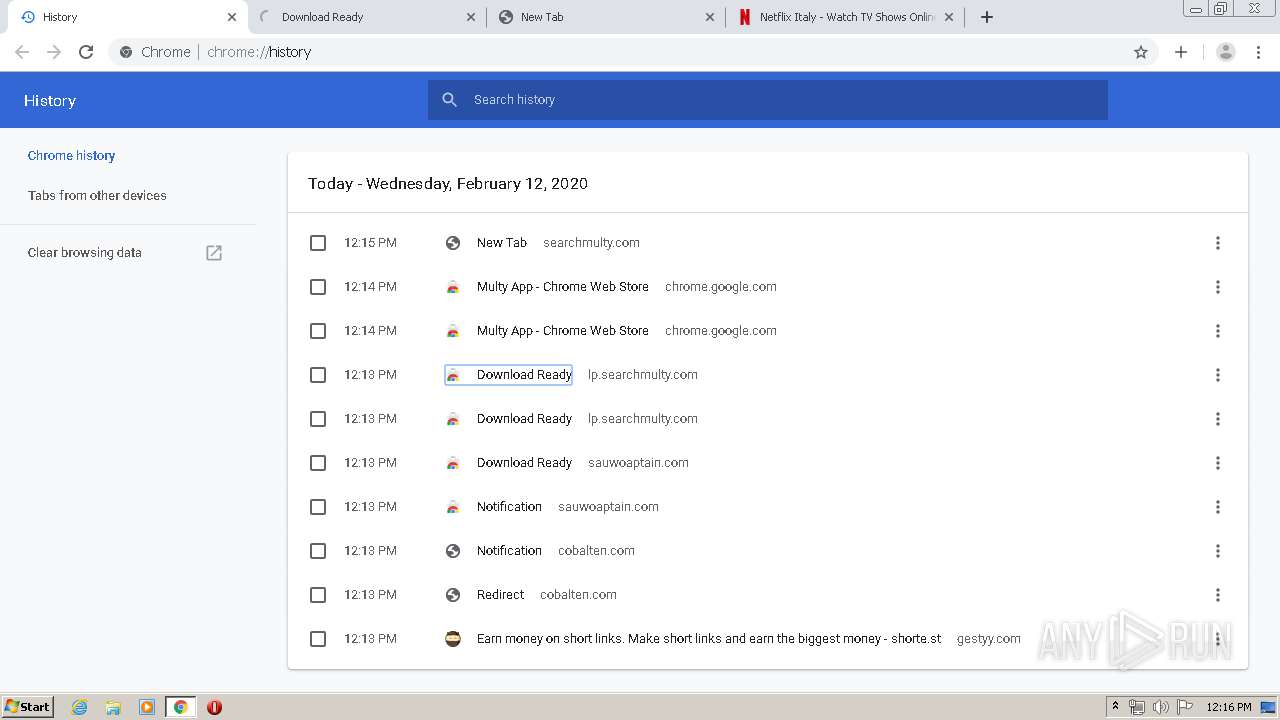Click the taskbar clock showing 12:16 PM
The height and width of the screenshot is (720, 1280).
point(1229,707)
